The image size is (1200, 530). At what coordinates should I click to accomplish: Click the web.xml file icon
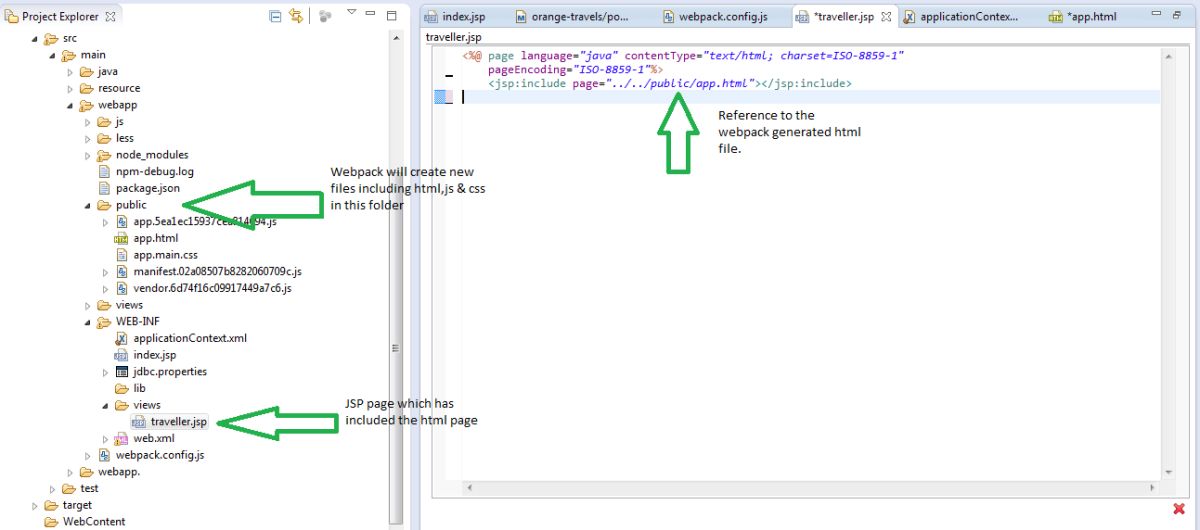[x=122, y=438]
